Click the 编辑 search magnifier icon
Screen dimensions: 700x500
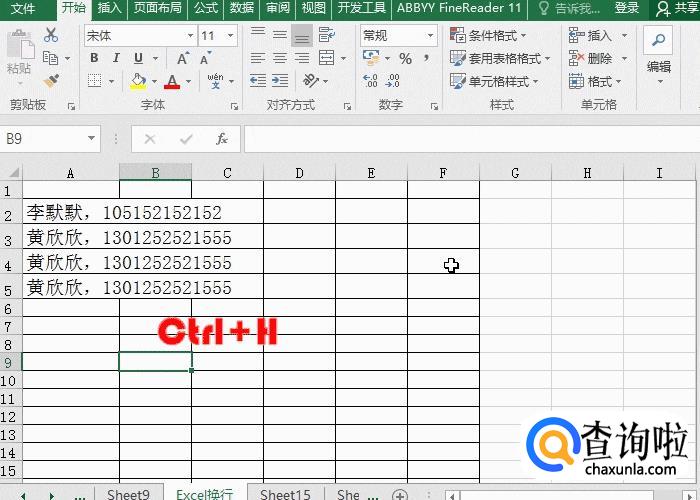658,41
